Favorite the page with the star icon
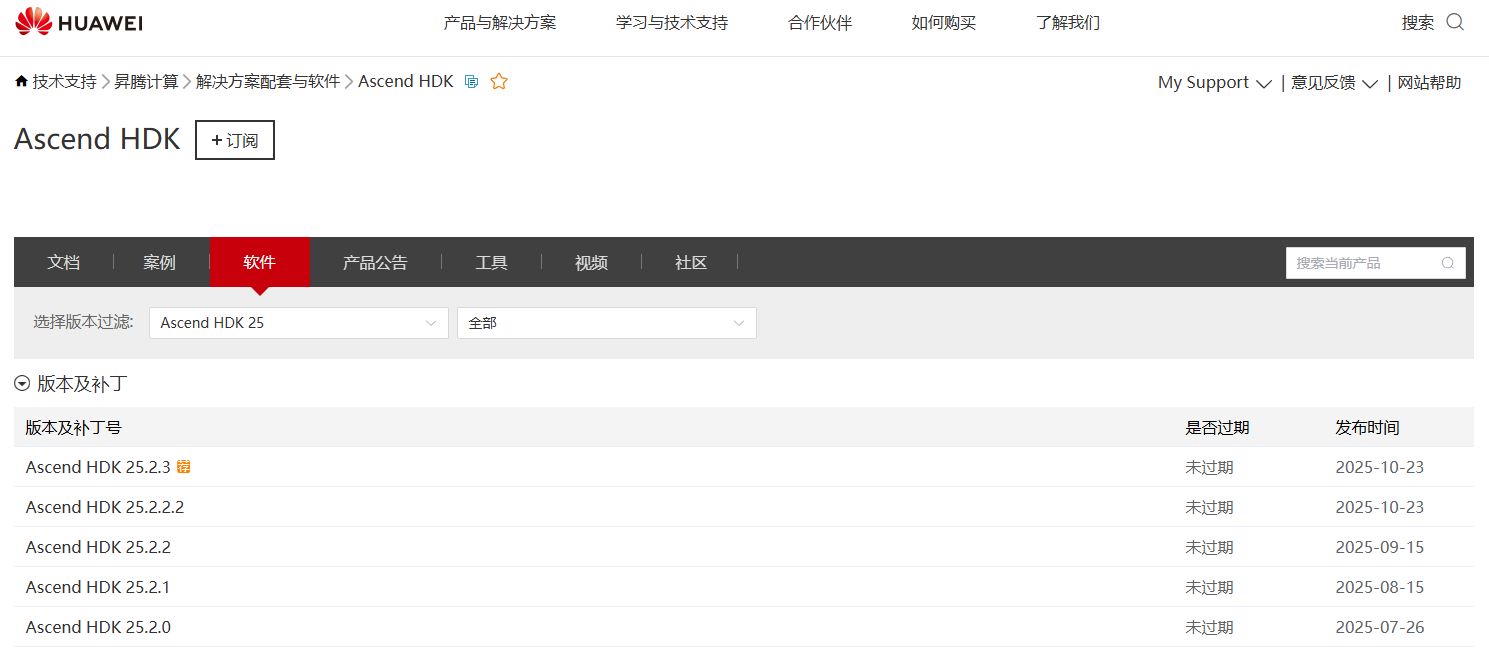This screenshot has width=1489, height=672. click(x=499, y=82)
